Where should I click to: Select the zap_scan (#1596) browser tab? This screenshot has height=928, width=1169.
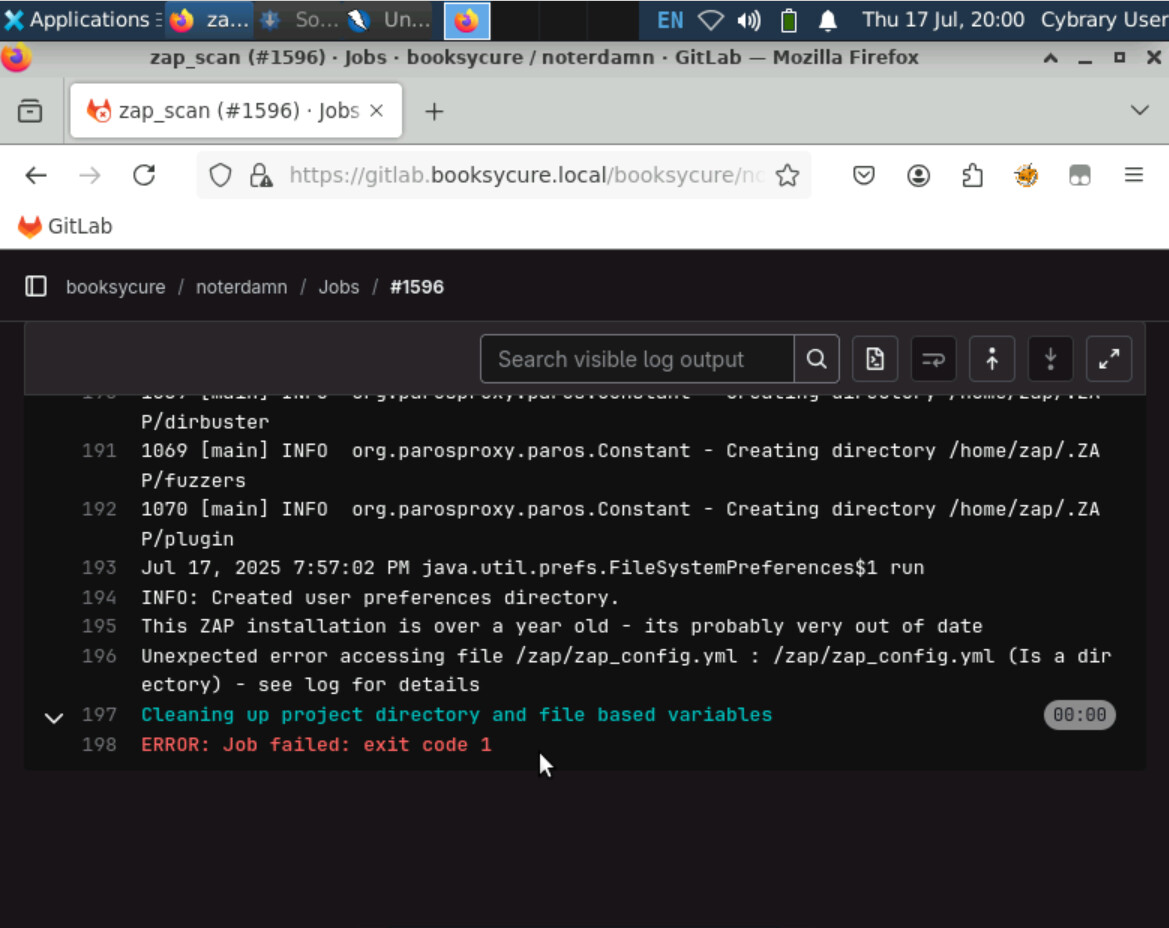237,111
